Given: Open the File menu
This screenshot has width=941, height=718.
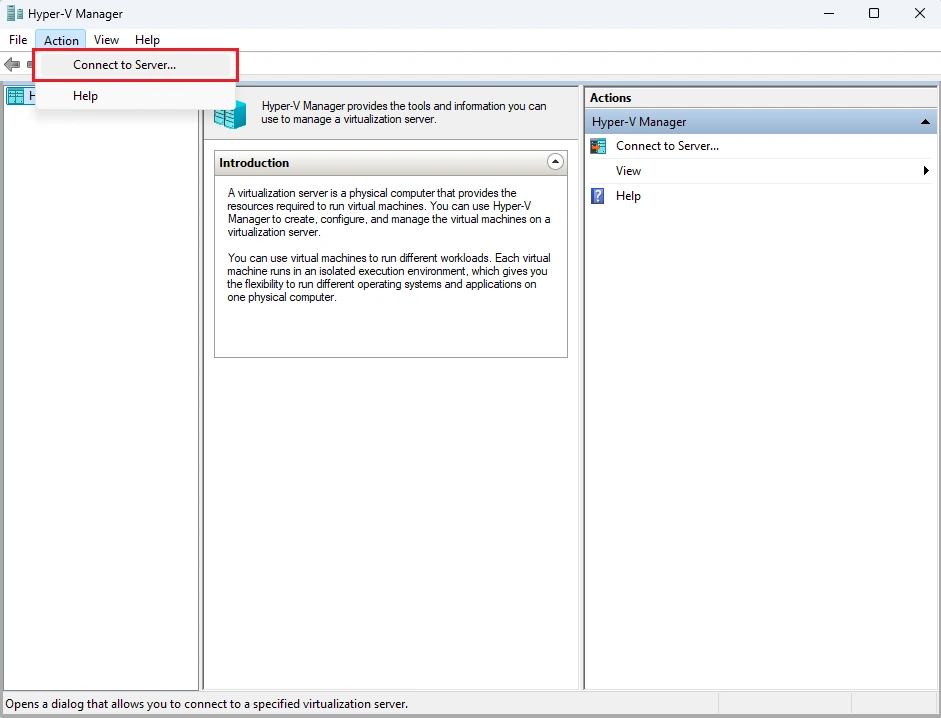Looking at the screenshot, I should click(x=18, y=40).
